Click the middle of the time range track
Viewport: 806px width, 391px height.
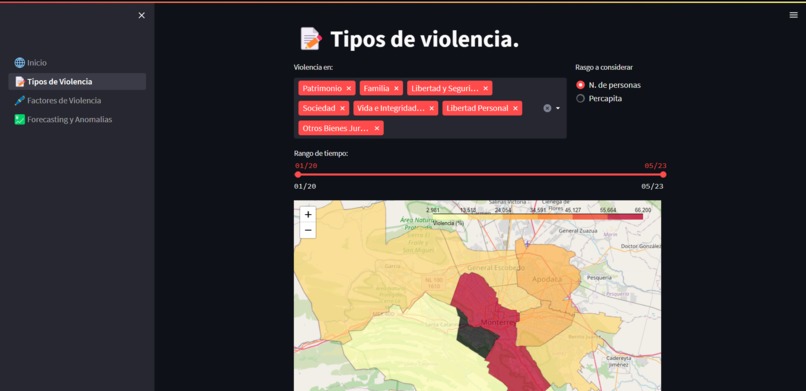(481, 175)
